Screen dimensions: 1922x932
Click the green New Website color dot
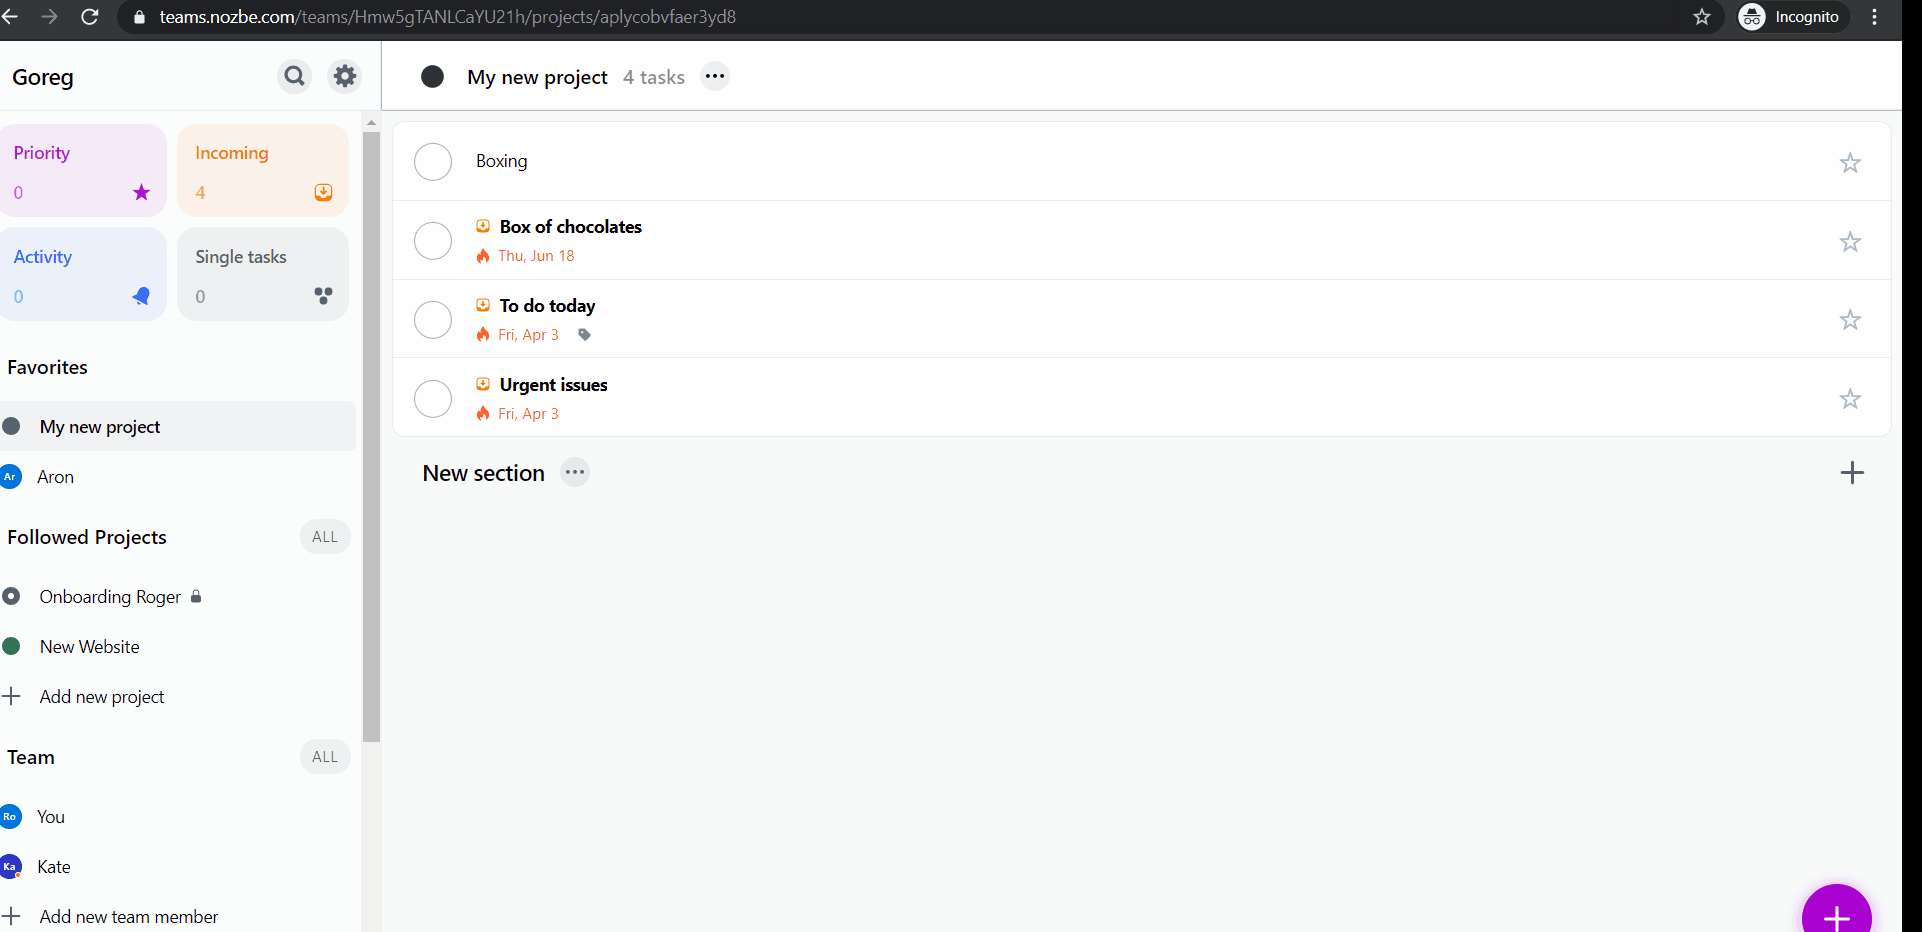[x=11, y=646]
